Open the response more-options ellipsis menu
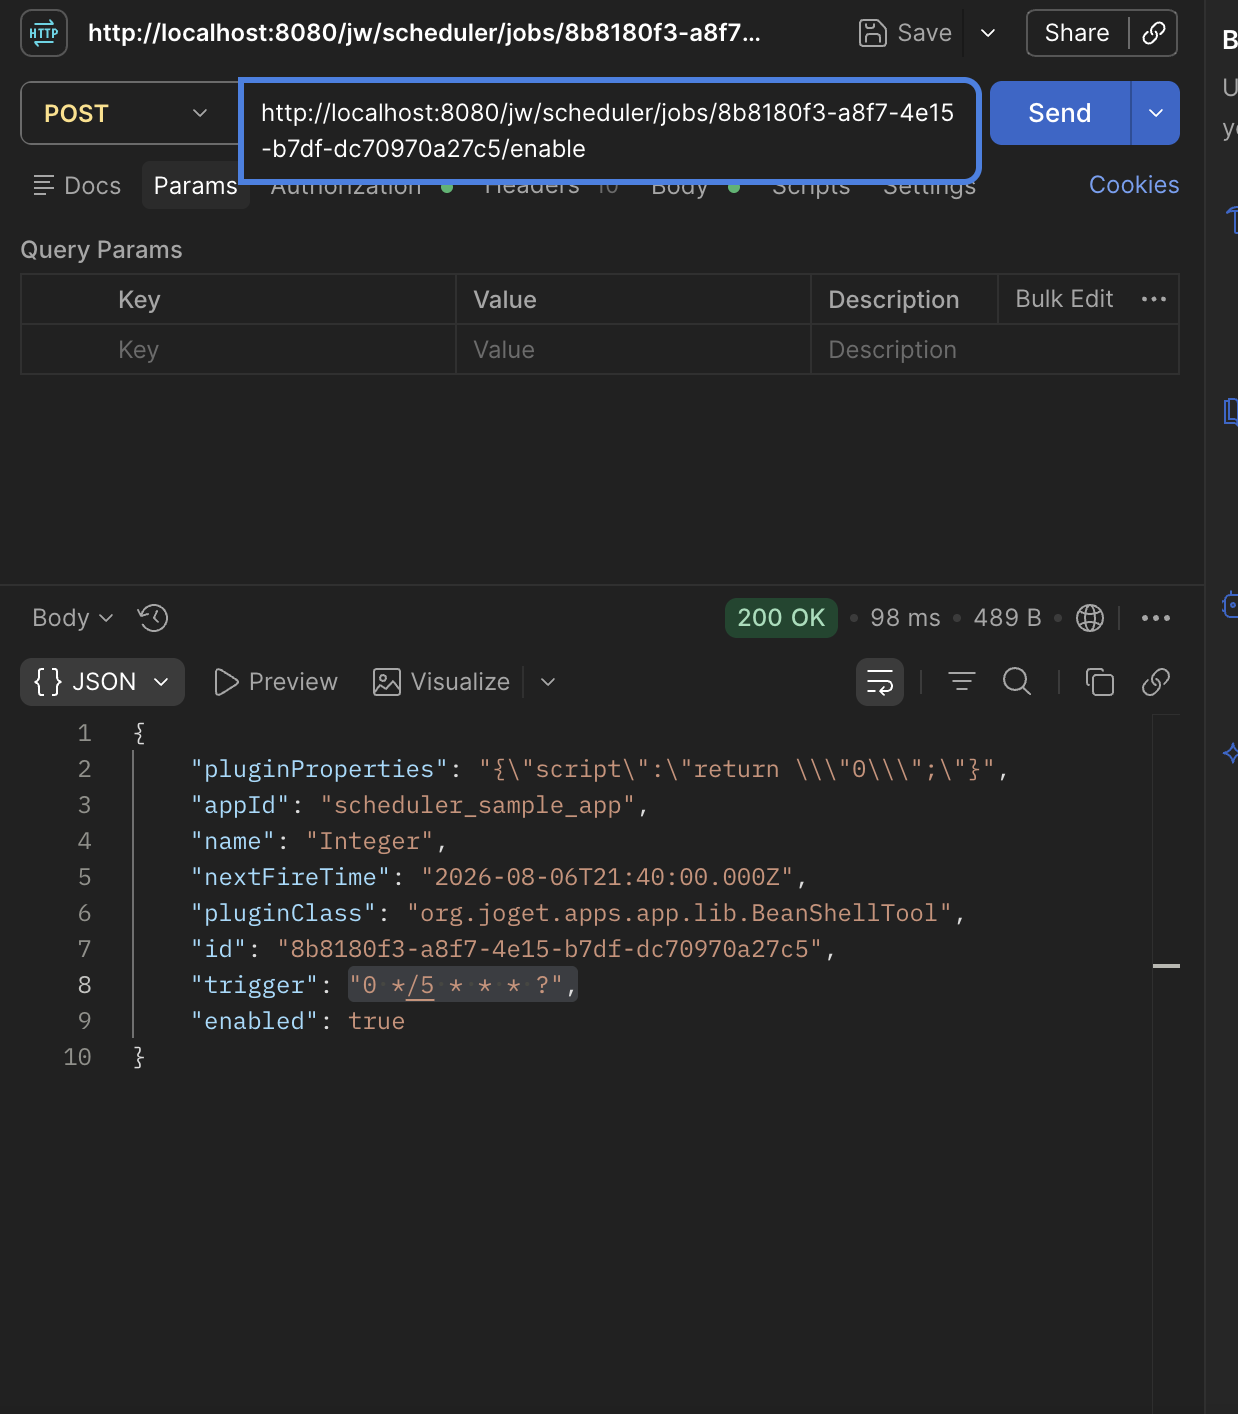Screen dimensions: 1238x1414 tap(1156, 618)
